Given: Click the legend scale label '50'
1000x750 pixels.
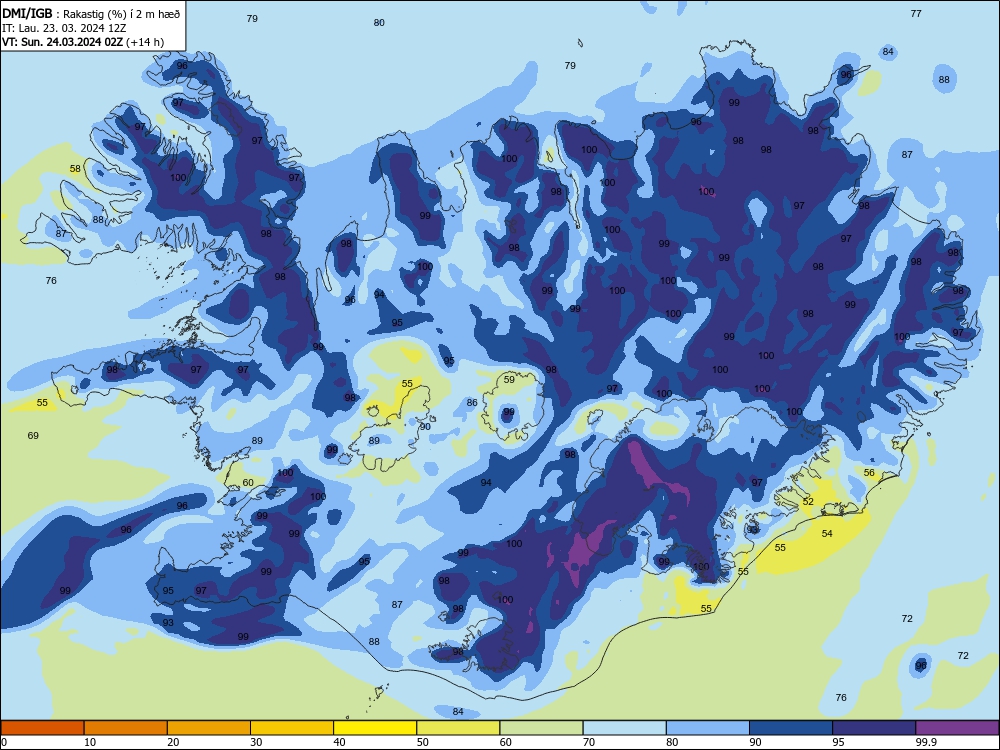Looking at the screenshot, I should [423, 742].
